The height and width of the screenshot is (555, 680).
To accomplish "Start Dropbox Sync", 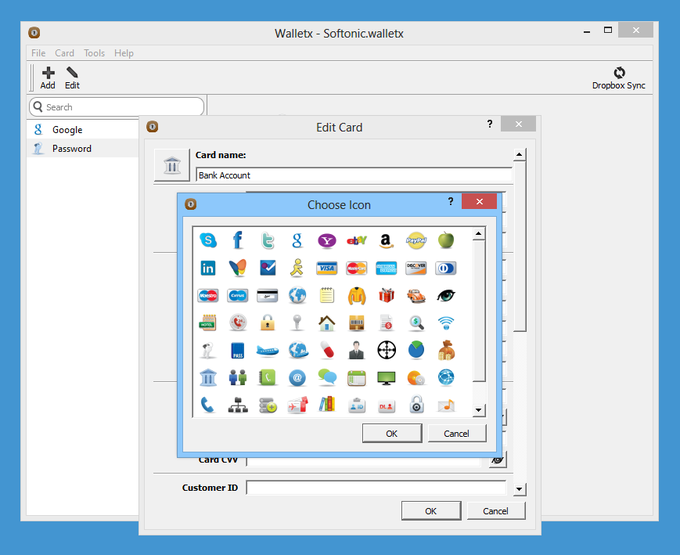I will [619, 78].
